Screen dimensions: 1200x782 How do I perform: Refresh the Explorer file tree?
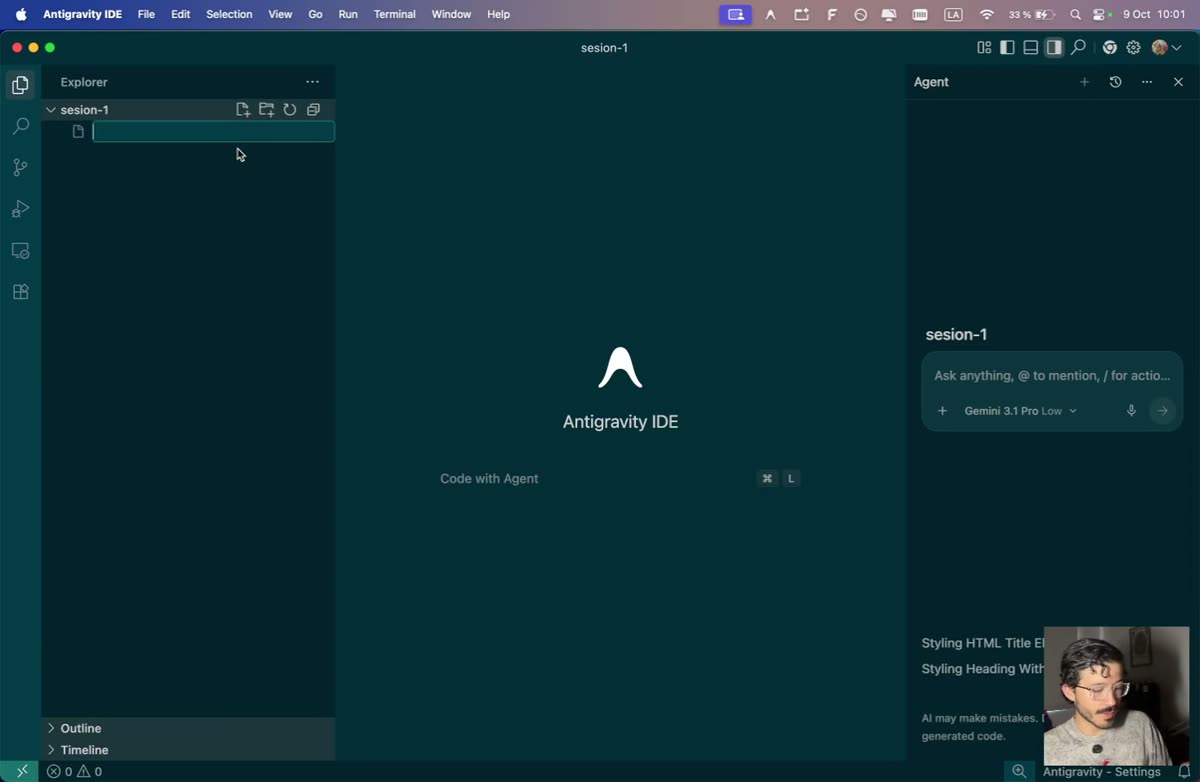click(290, 110)
